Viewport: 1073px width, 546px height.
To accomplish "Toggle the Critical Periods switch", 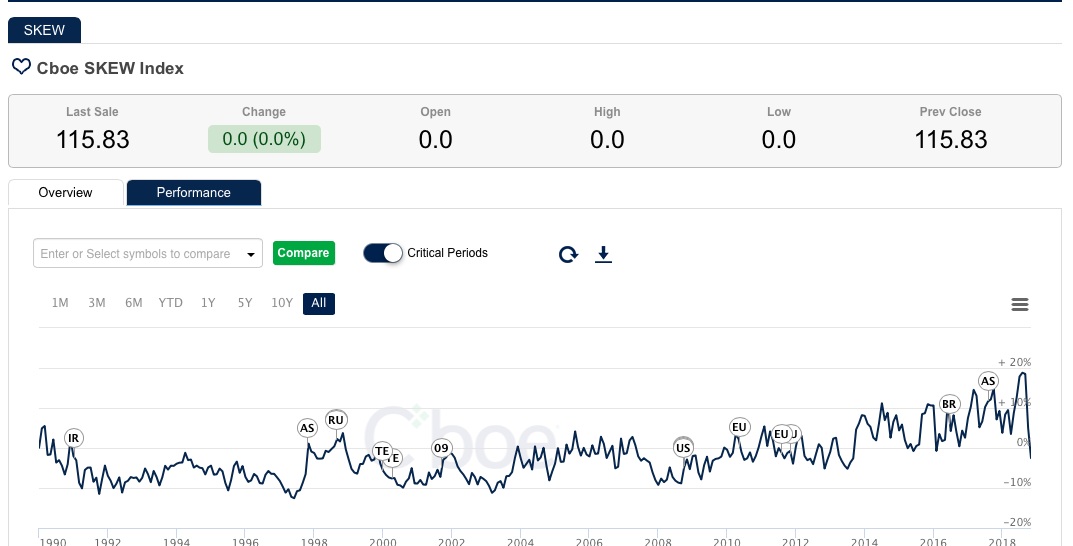I will pos(382,253).
